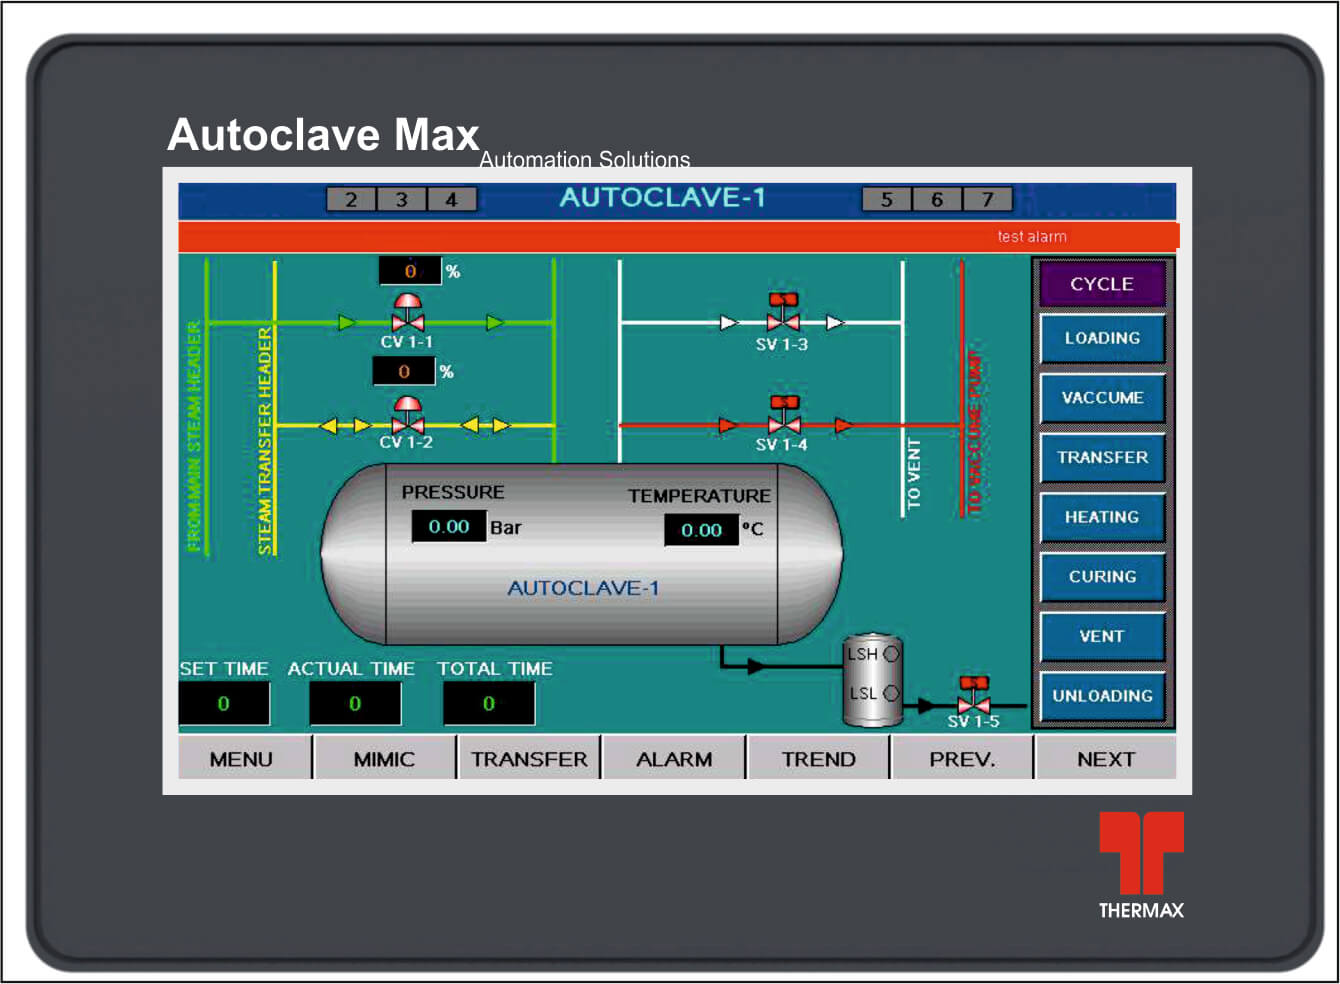Click the Autoclave Max heading
Viewport: 1340px width, 984px height.
tap(324, 135)
